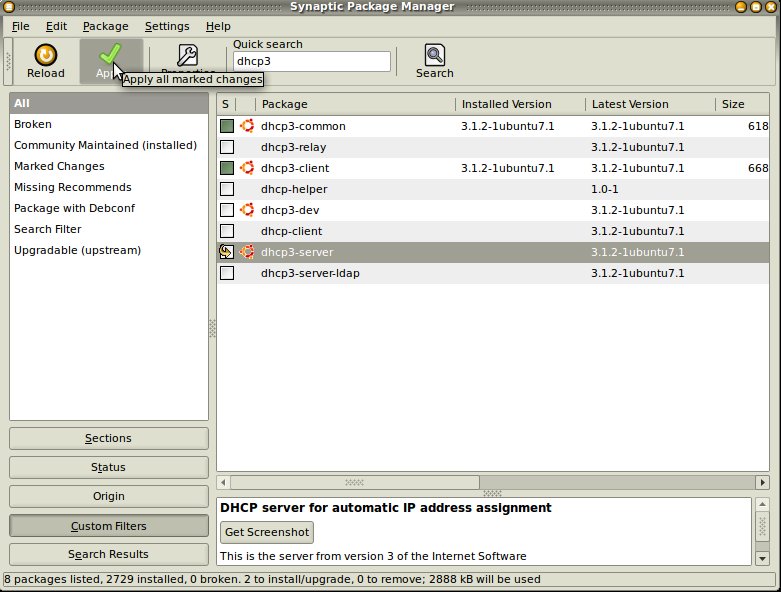Select the Marked Changes filter

(109, 166)
